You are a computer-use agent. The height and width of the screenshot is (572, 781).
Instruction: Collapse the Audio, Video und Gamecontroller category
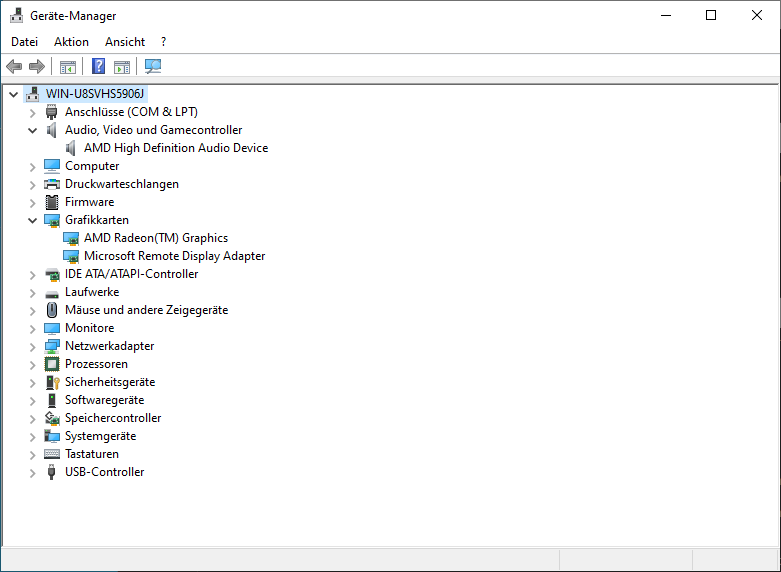tap(32, 131)
